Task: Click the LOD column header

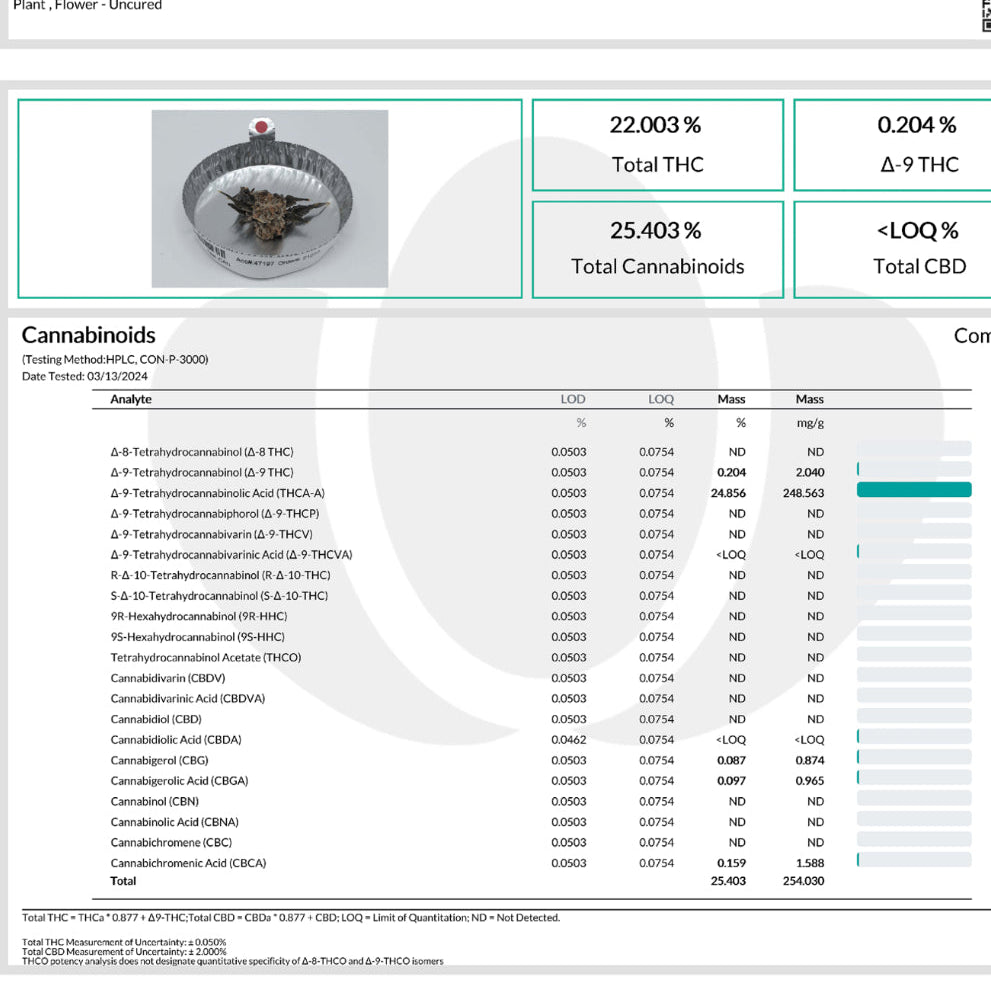Action: click(573, 399)
